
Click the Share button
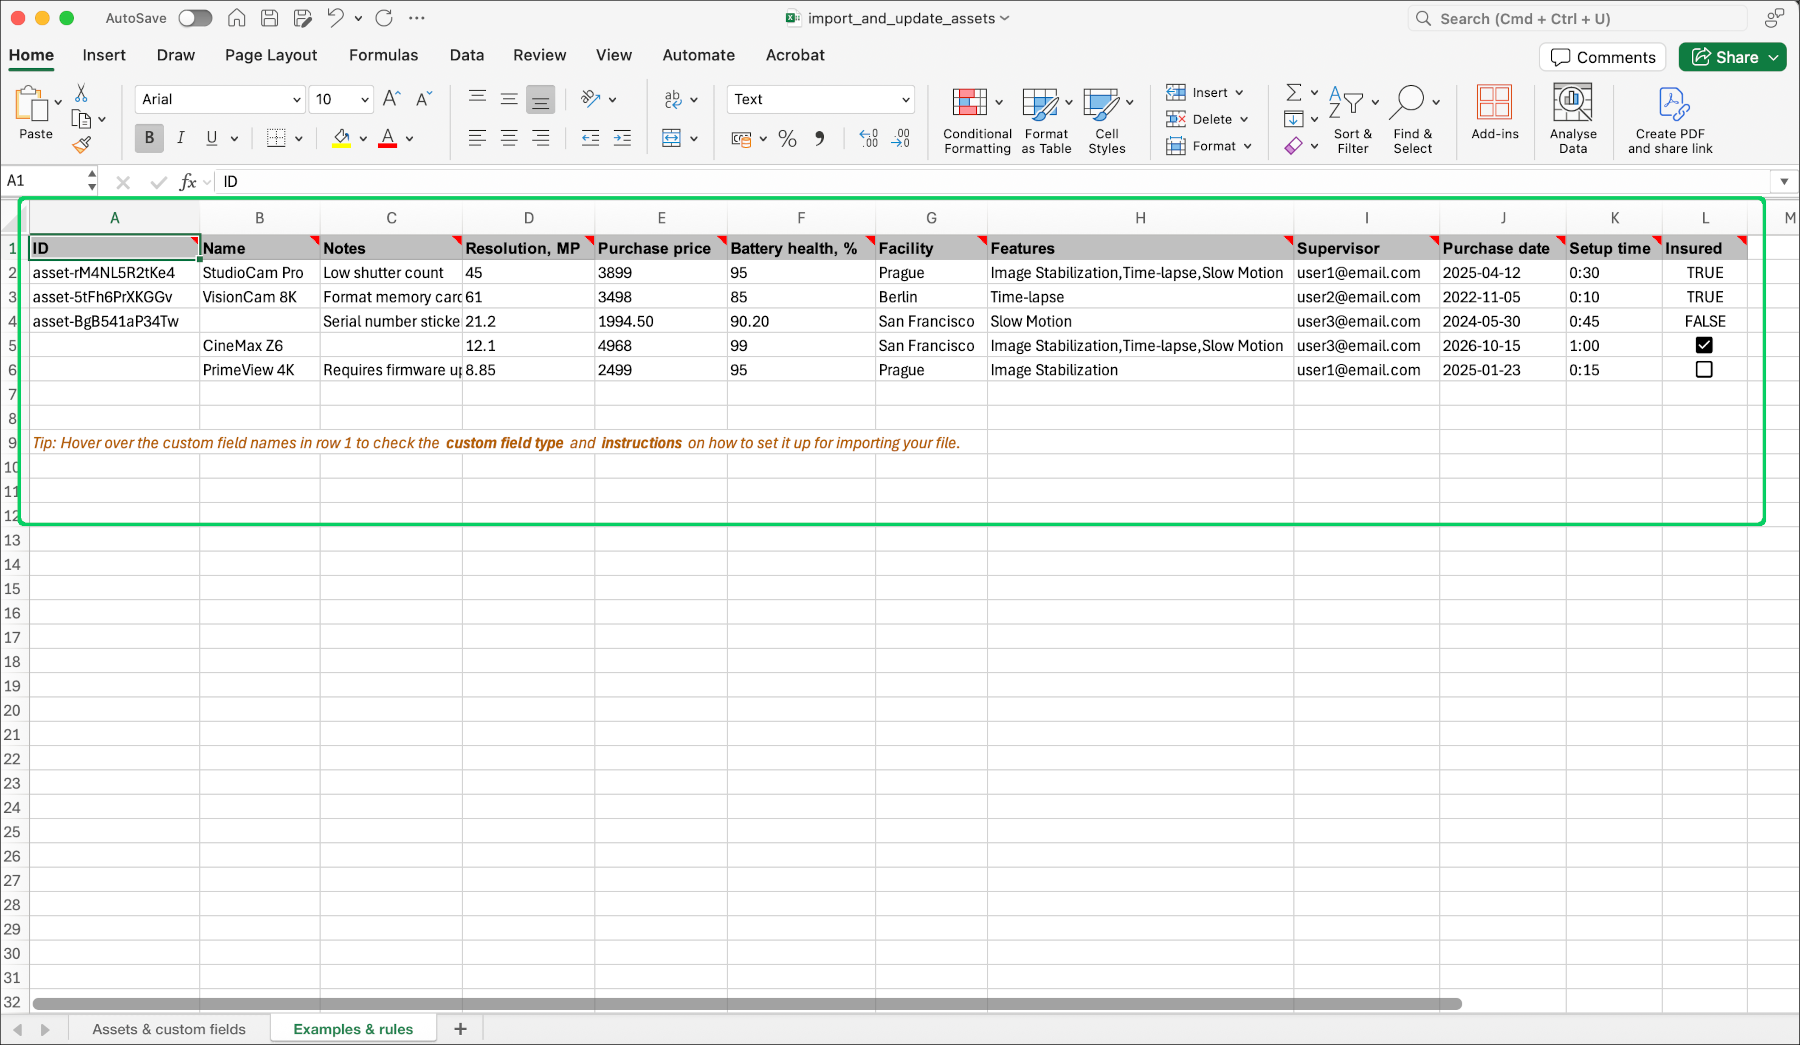coord(1732,57)
